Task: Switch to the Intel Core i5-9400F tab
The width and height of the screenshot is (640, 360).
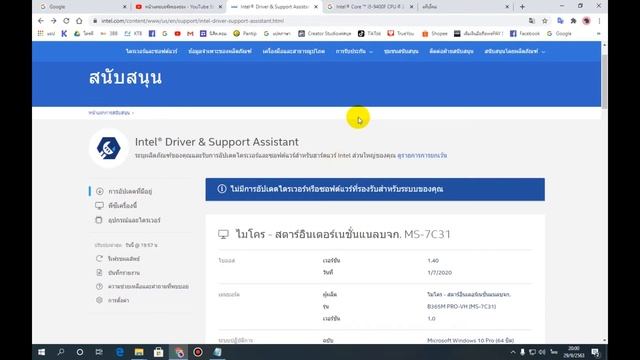Action: click(370, 7)
